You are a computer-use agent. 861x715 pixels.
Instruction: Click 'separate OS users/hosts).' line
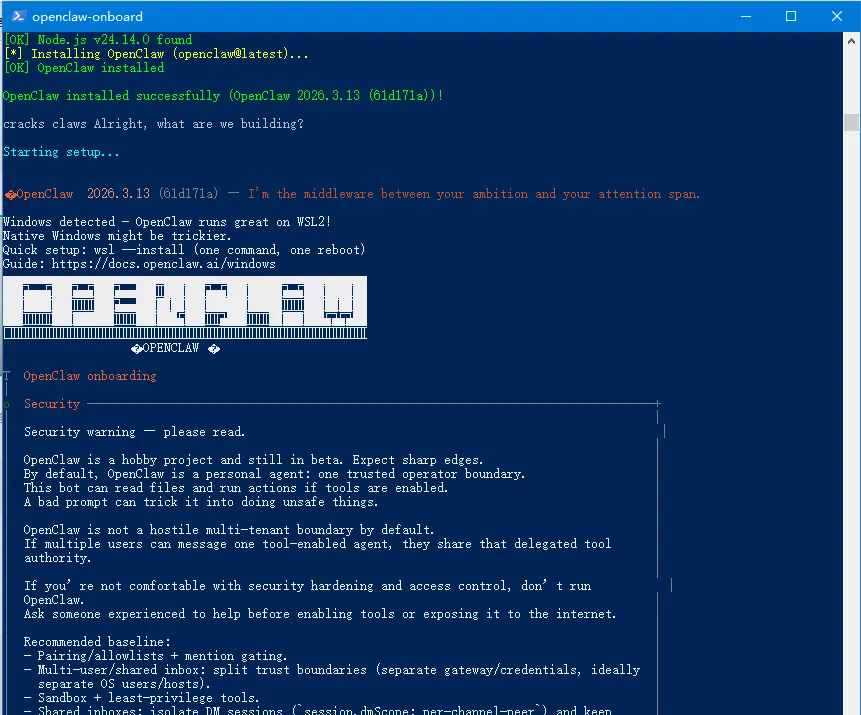(124, 684)
